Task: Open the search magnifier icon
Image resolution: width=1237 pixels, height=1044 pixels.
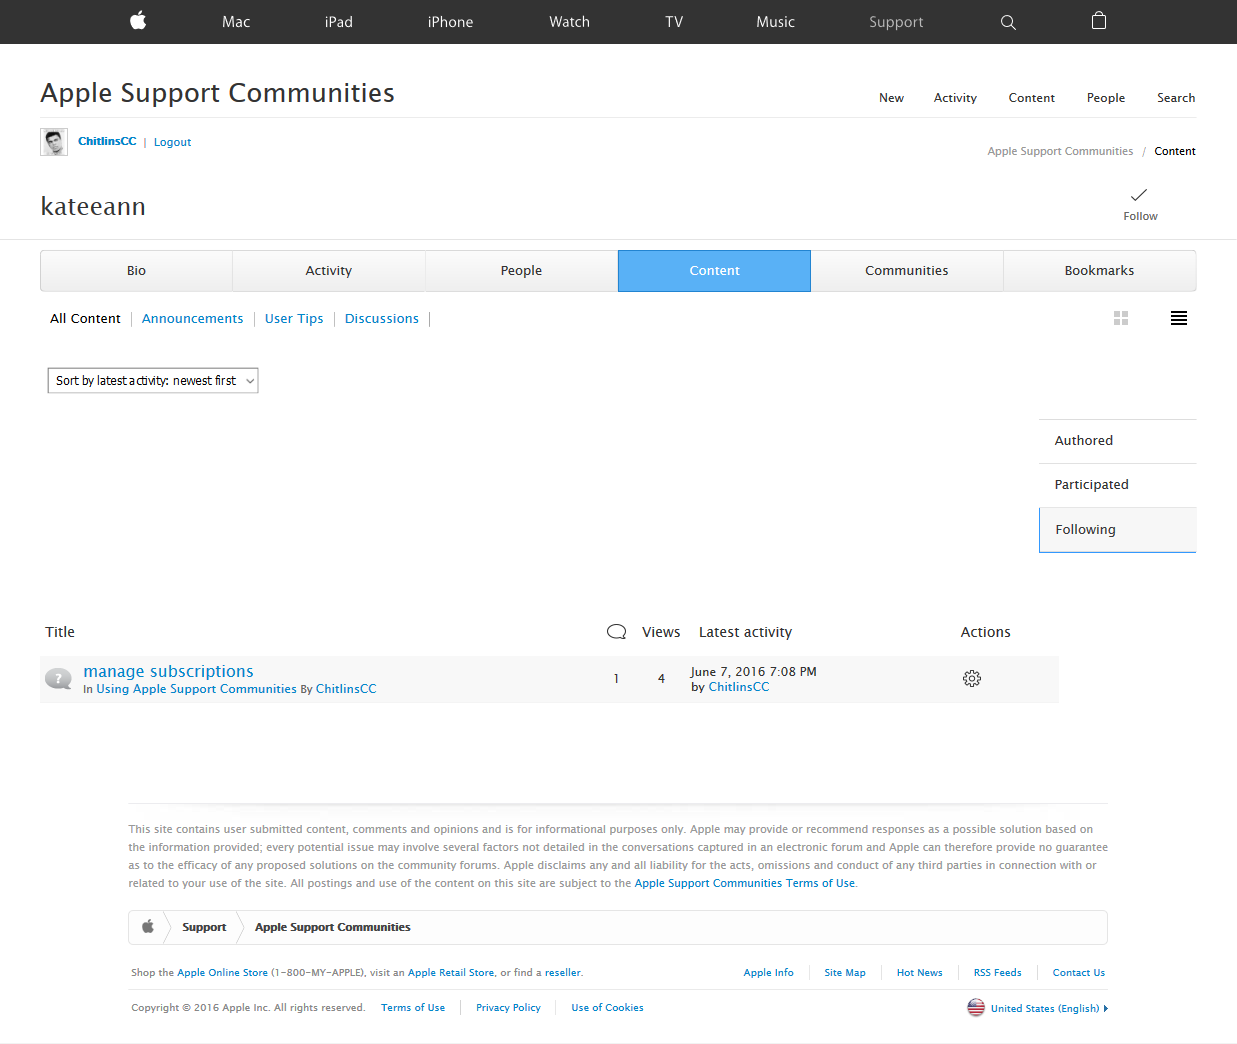Action: coord(1008,22)
